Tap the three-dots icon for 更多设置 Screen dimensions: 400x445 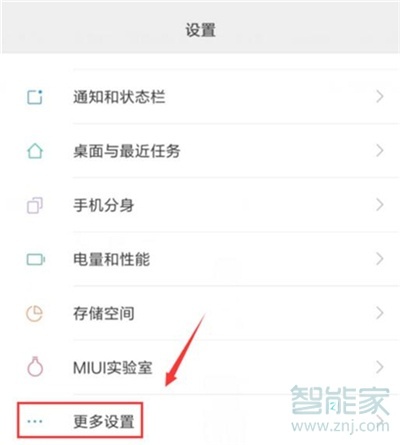pos(35,421)
